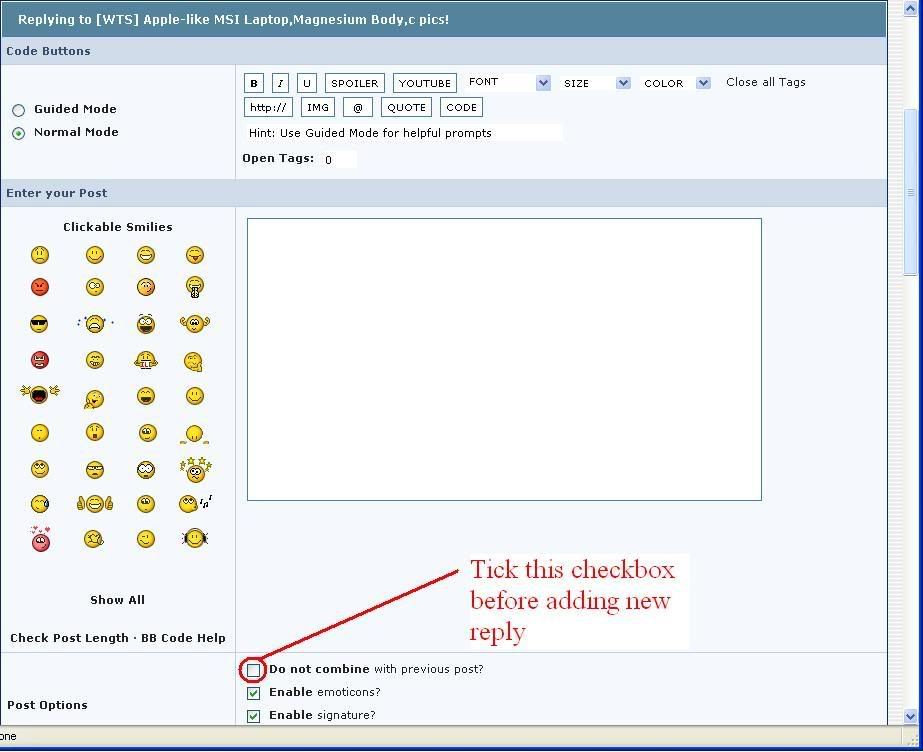Click the Show All smilies link
The image size is (923, 752).
coord(117,600)
